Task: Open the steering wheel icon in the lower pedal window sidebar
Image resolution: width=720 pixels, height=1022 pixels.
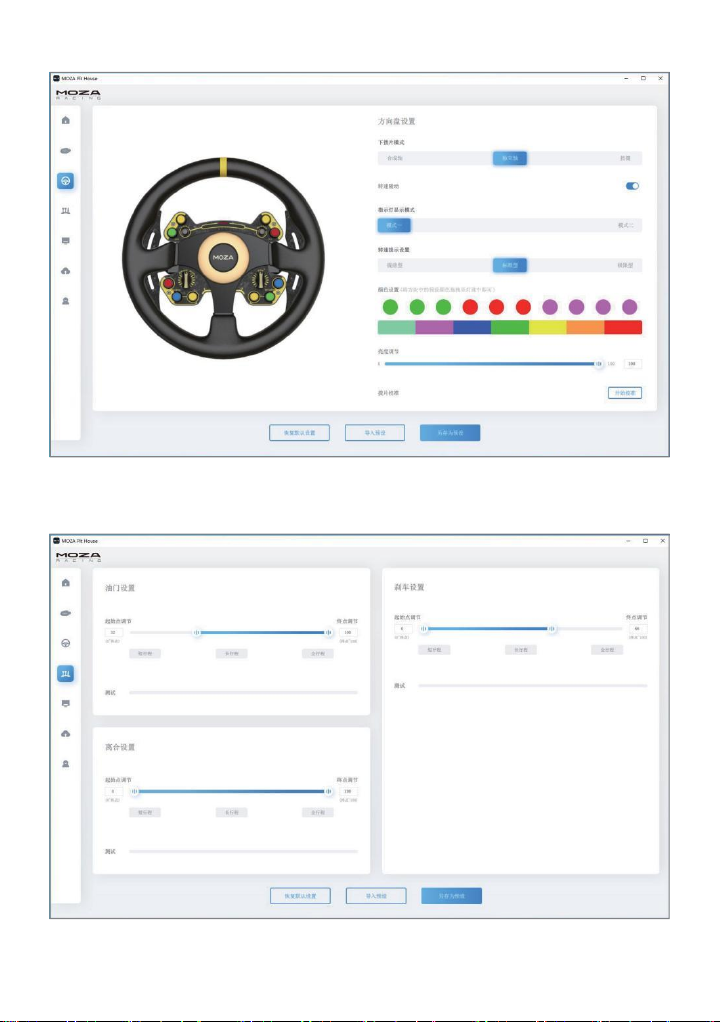Action: [x=66, y=643]
